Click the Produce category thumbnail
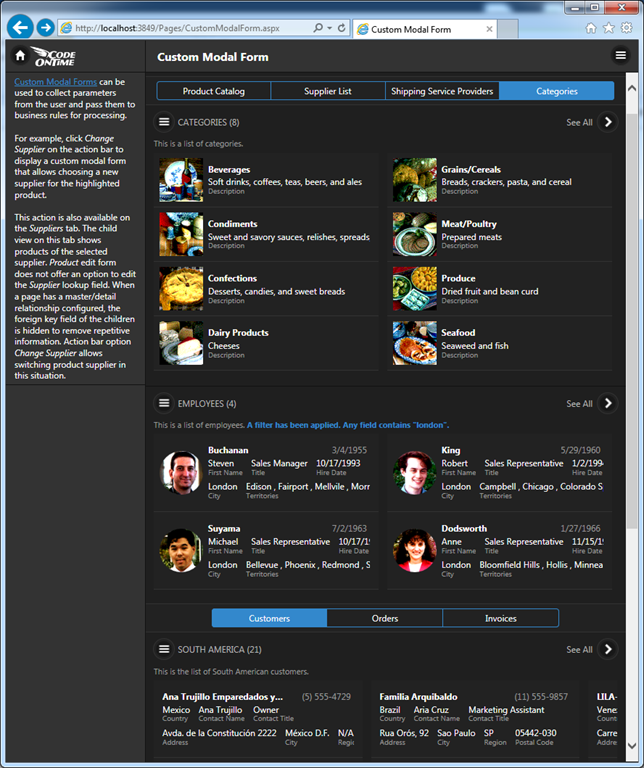 pyautogui.click(x=414, y=288)
